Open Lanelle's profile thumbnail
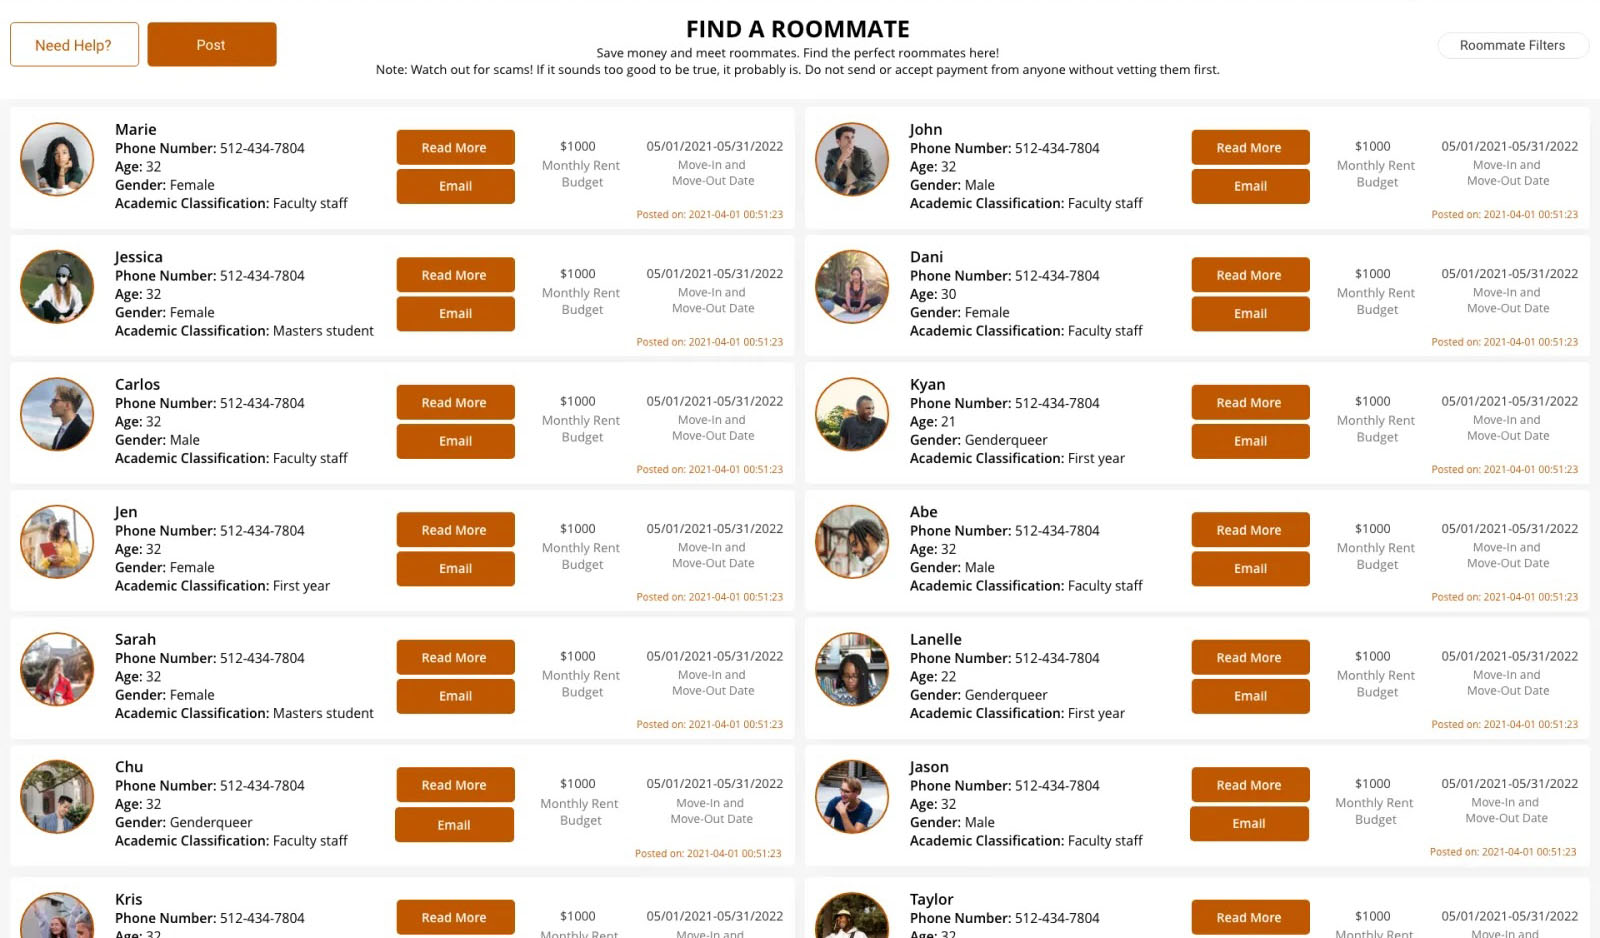Image resolution: width=1600 pixels, height=938 pixels. pyautogui.click(x=852, y=669)
